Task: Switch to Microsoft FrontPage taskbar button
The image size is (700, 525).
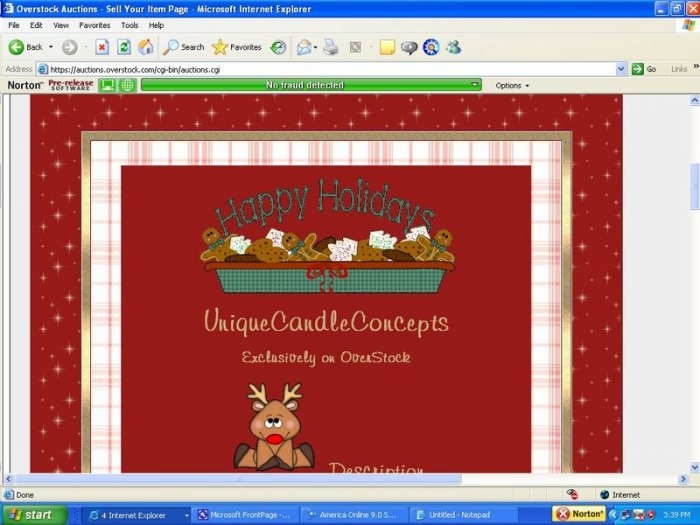Action: [x=246, y=515]
